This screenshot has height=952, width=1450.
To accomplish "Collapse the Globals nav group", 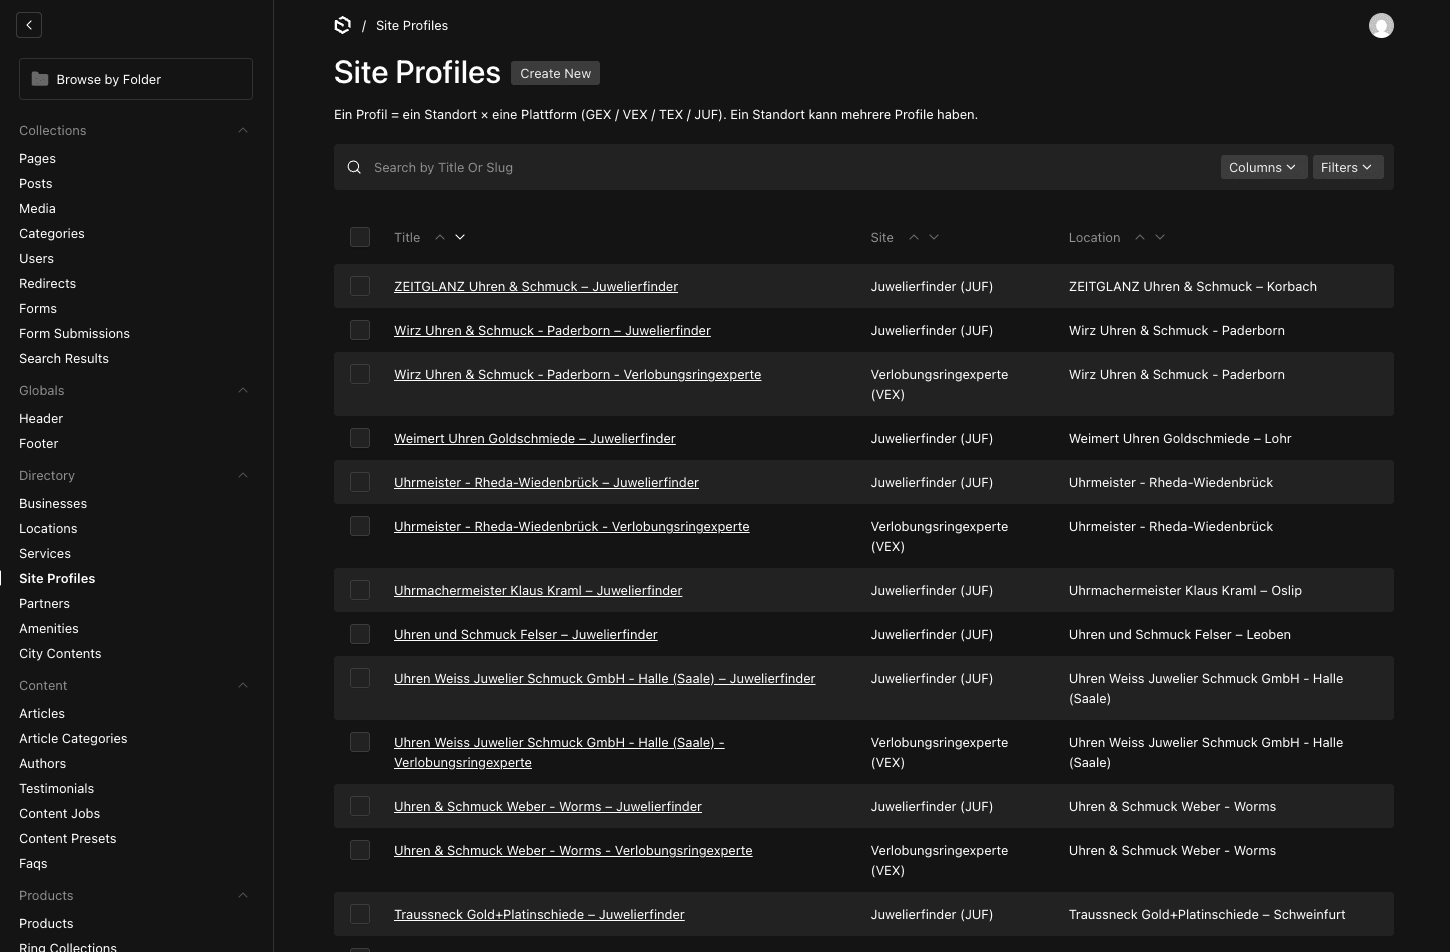I will pos(243,391).
